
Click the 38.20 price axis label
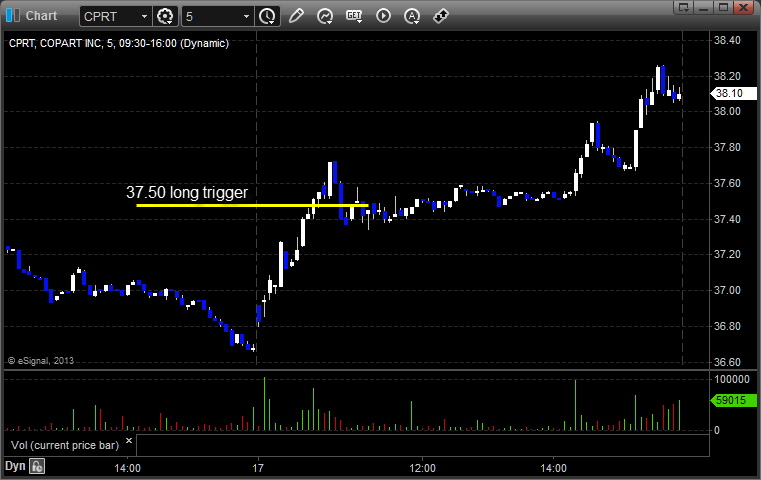[727, 76]
